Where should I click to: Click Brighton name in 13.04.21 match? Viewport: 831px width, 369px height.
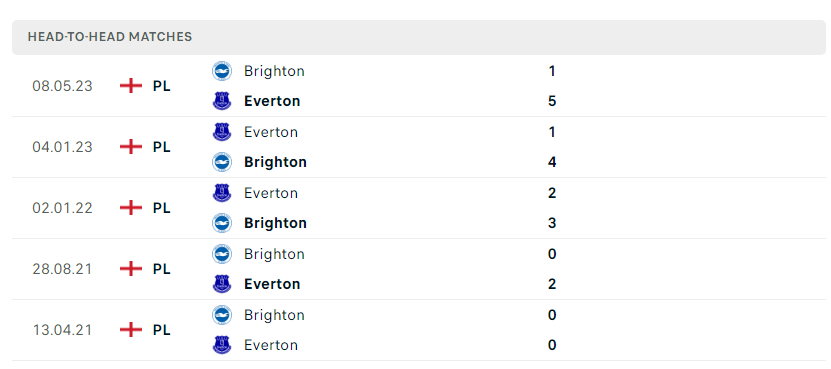tap(274, 315)
